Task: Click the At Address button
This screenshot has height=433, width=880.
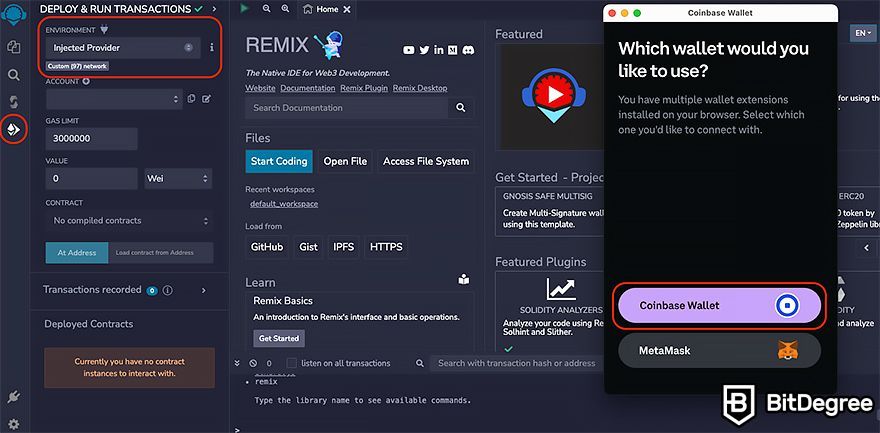Action: point(77,253)
